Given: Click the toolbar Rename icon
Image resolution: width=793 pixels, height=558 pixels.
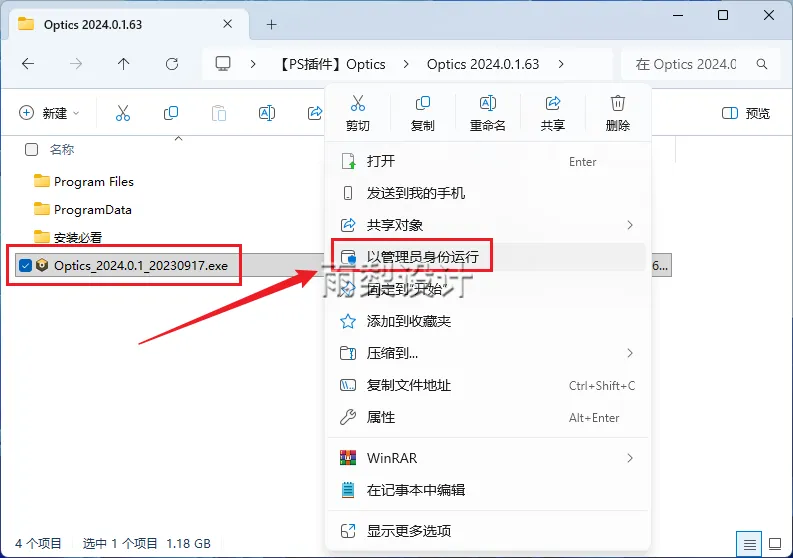Looking at the screenshot, I should (x=267, y=113).
